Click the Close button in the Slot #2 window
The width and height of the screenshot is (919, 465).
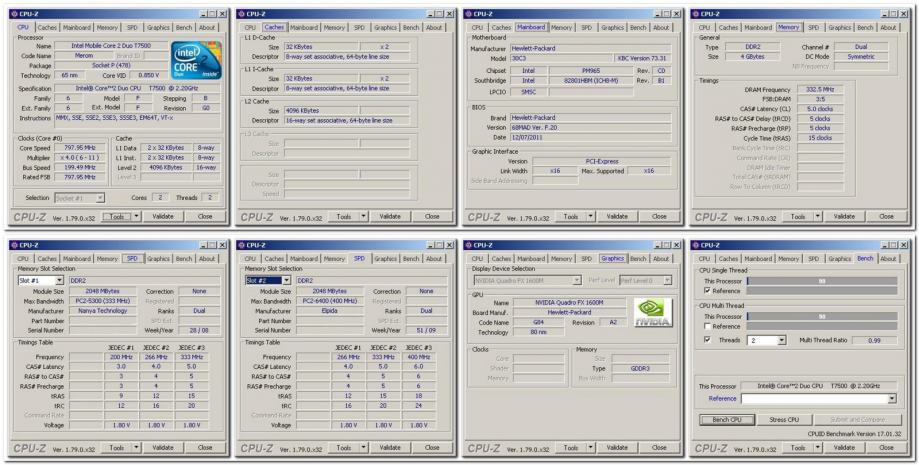click(432, 447)
